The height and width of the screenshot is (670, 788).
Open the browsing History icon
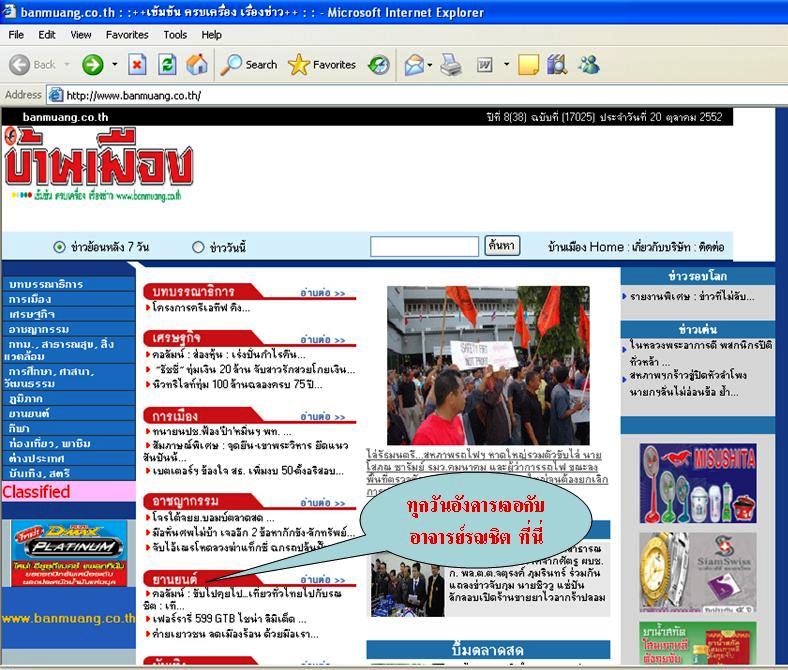(x=379, y=65)
